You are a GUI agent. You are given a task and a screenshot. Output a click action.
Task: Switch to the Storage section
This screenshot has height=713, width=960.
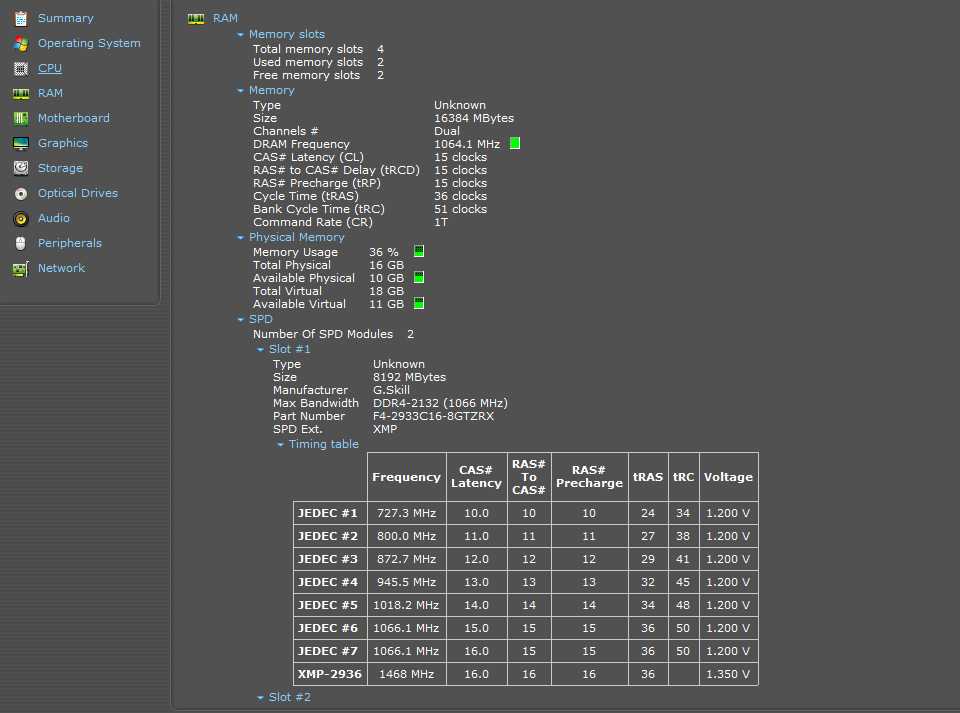tap(60, 168)
